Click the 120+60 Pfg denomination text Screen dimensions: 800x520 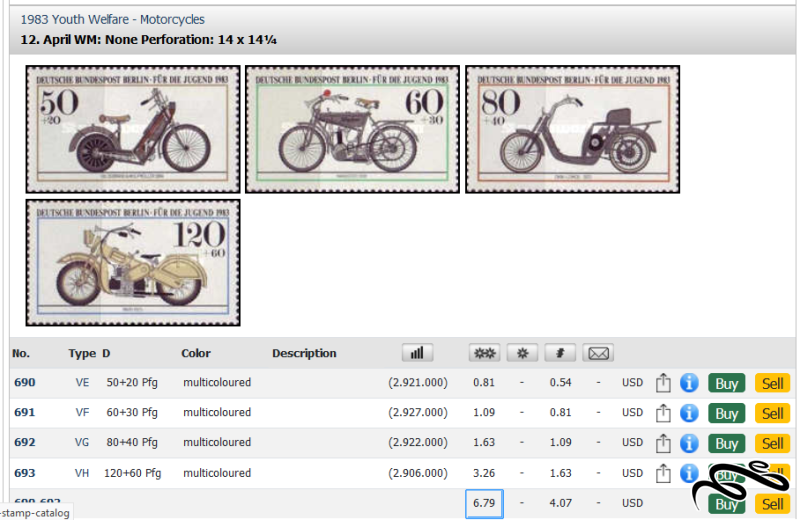click(x=133, y=473)
